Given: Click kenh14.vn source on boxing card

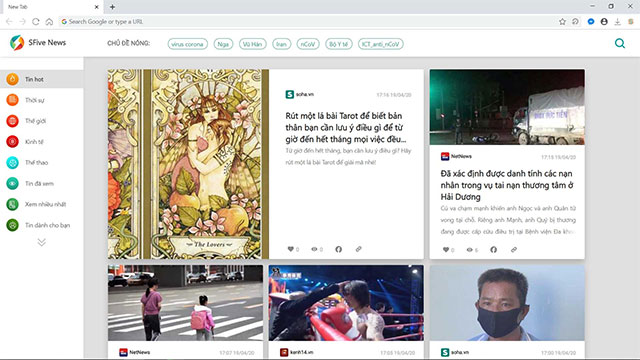Looking at the screenshot, I should 297,352.
